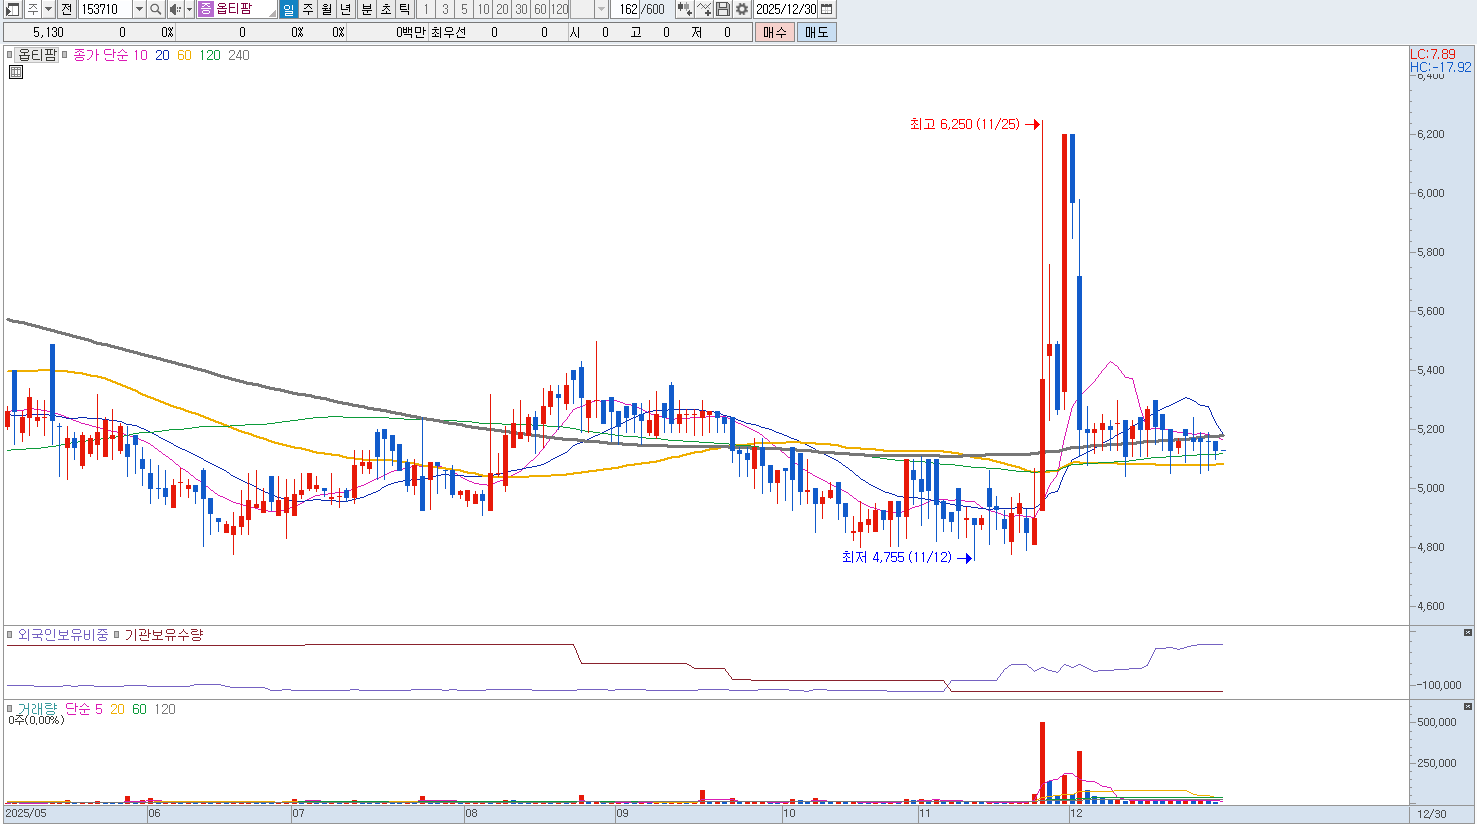Screen dimensions: 1477x824
Task: Click the data table grid icon
Action: pyautogui.click(x=16, y=72)
